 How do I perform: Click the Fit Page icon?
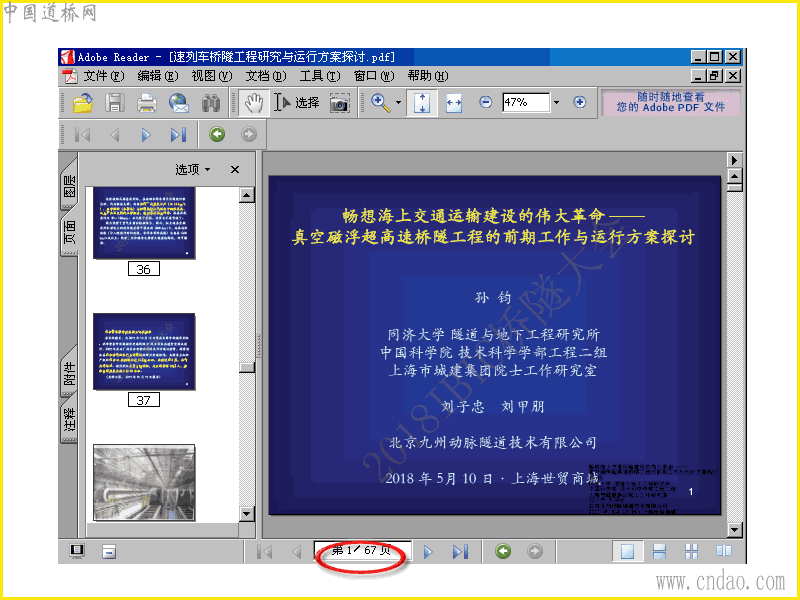(x=422, y=103)
